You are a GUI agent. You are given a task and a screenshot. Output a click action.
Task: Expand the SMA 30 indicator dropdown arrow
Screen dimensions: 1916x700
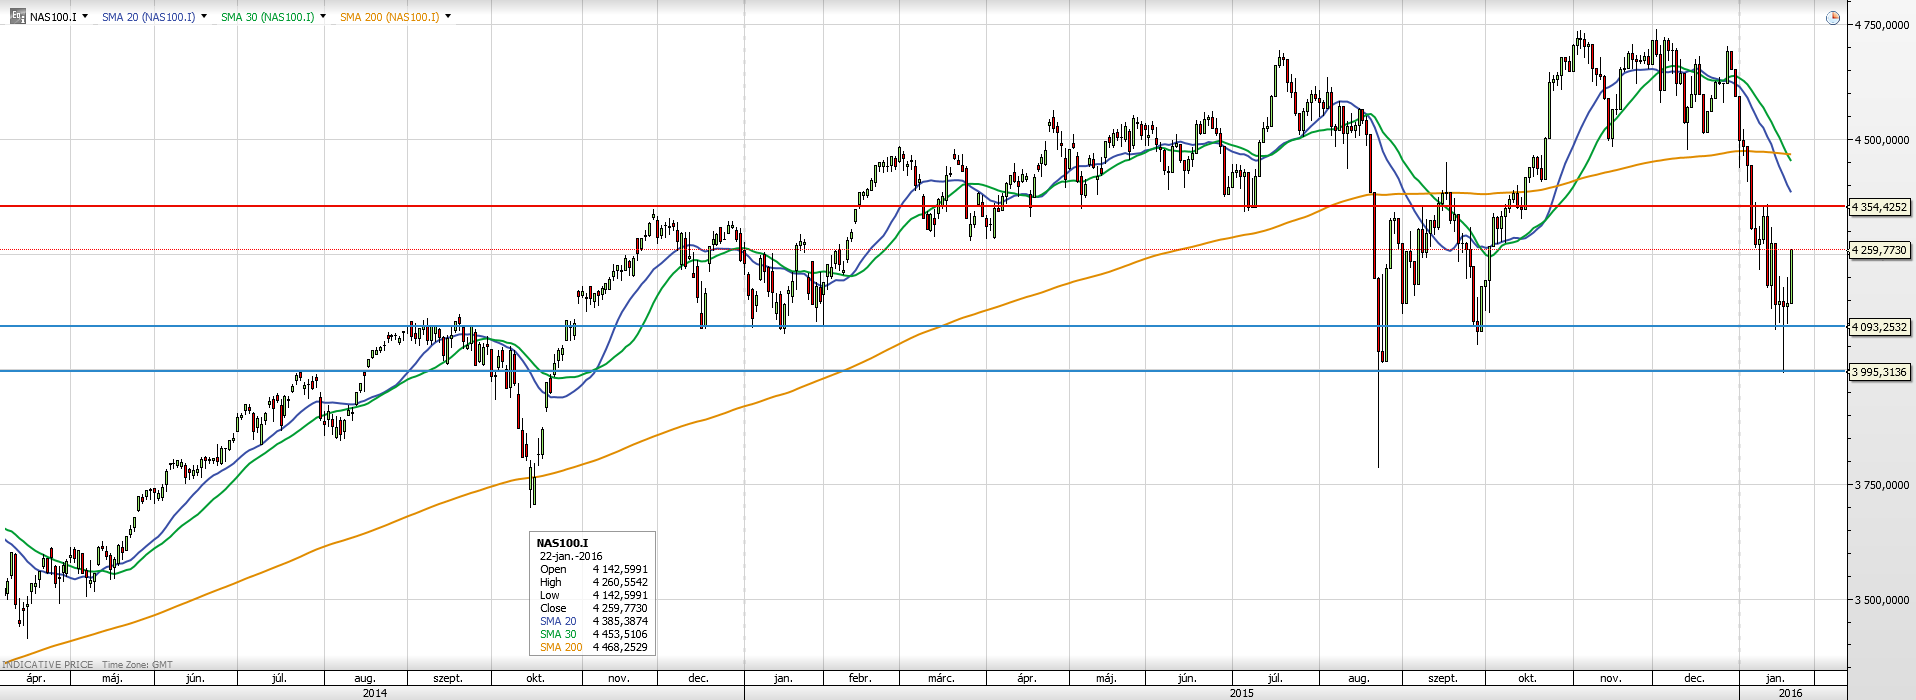pyautogui.click(x=323, y=17)
